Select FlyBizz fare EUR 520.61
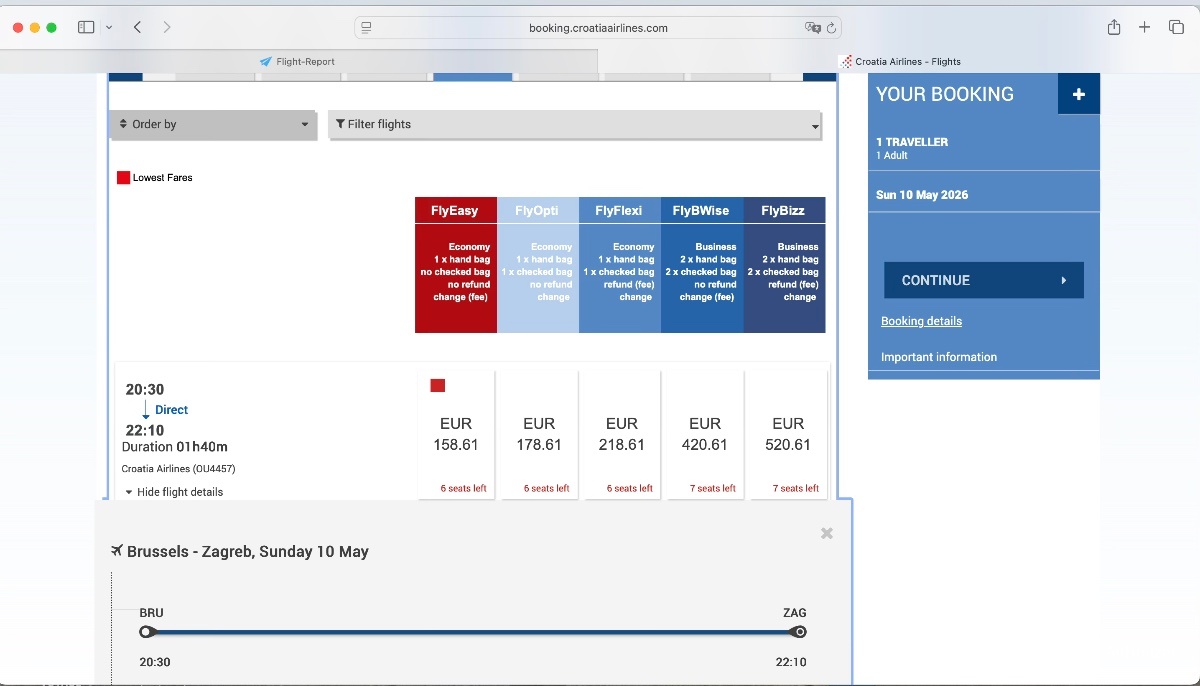Image resolution: width=1200 pixels, height=686 pixels. pyautogui.click(x=788, y=434)
